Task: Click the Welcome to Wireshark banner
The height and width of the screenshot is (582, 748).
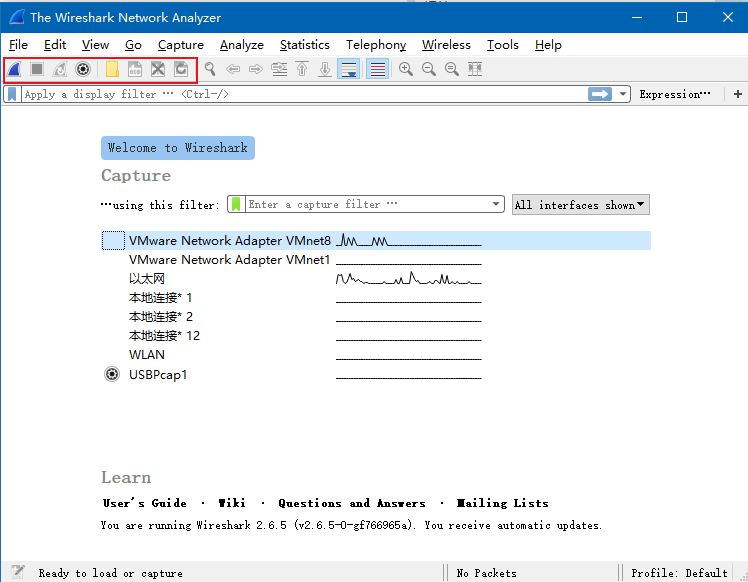Action: [x=178, y=148]
